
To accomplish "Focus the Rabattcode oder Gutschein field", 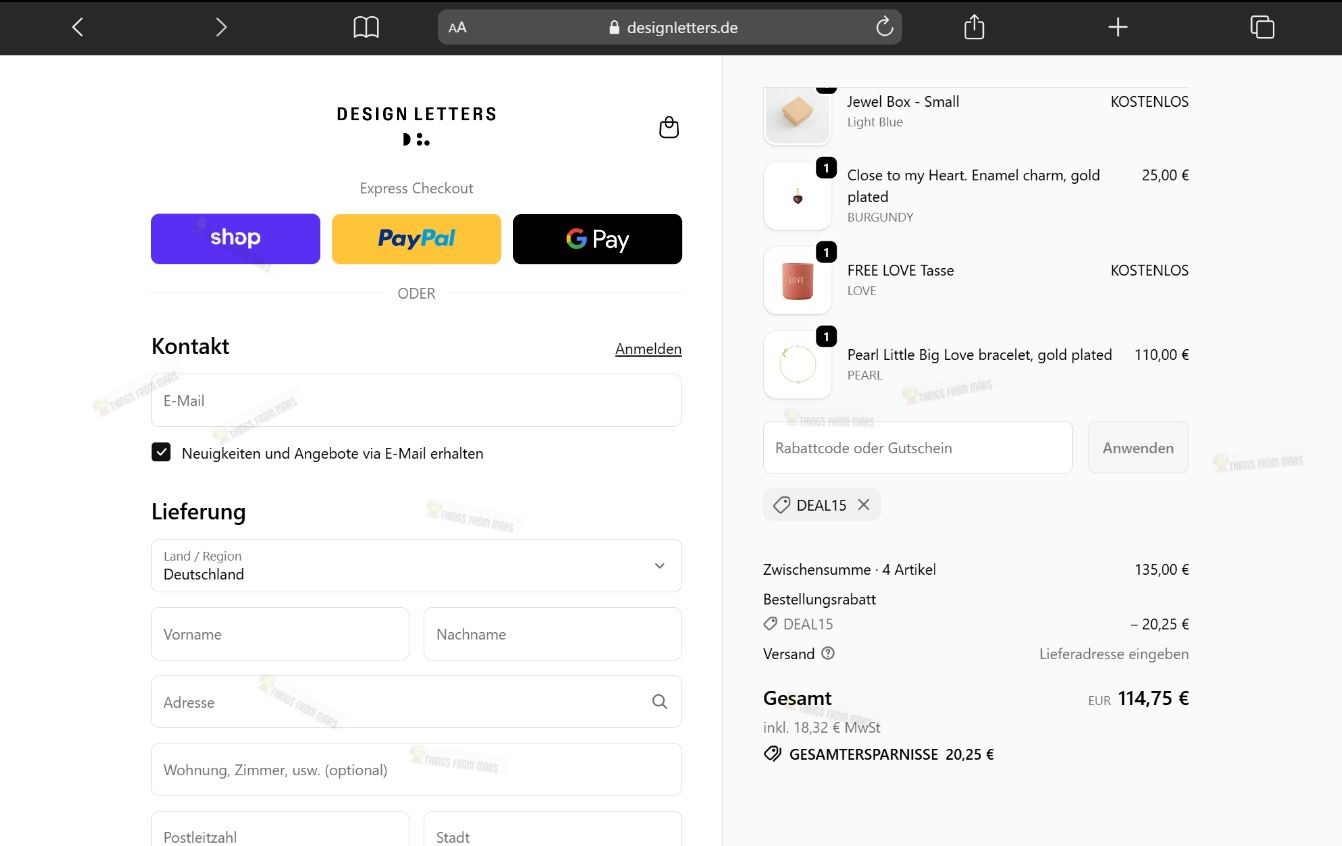I will (x=918, y=448).
